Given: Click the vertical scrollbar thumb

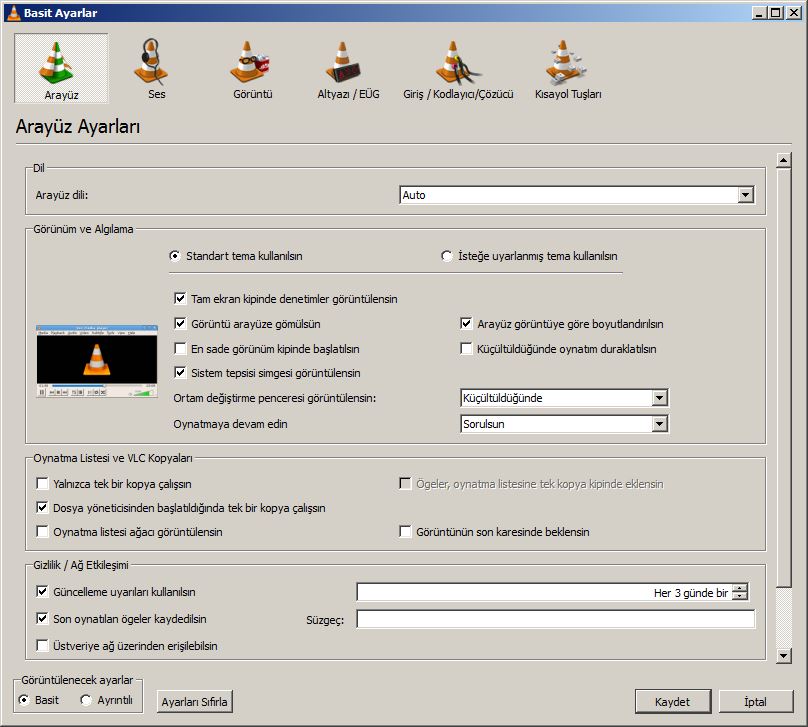Looking at the screenshot, I should coord(783,377).
